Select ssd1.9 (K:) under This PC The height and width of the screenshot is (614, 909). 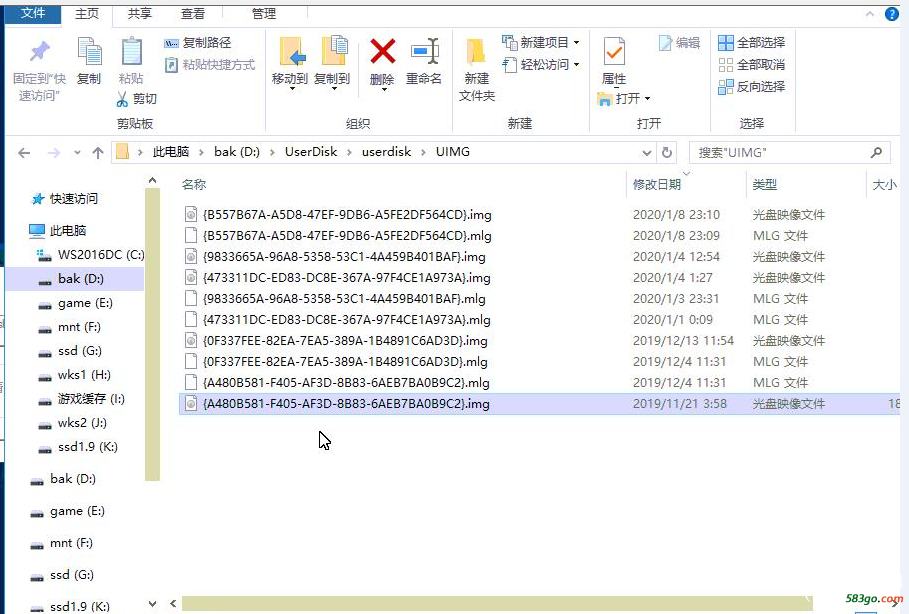[x=78, y=446]
